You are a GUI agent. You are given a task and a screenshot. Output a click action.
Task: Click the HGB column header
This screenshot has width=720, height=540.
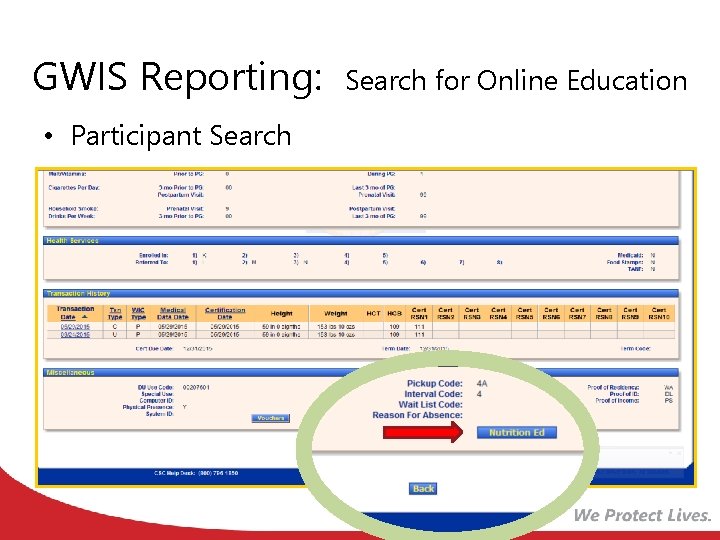point(394,314)
